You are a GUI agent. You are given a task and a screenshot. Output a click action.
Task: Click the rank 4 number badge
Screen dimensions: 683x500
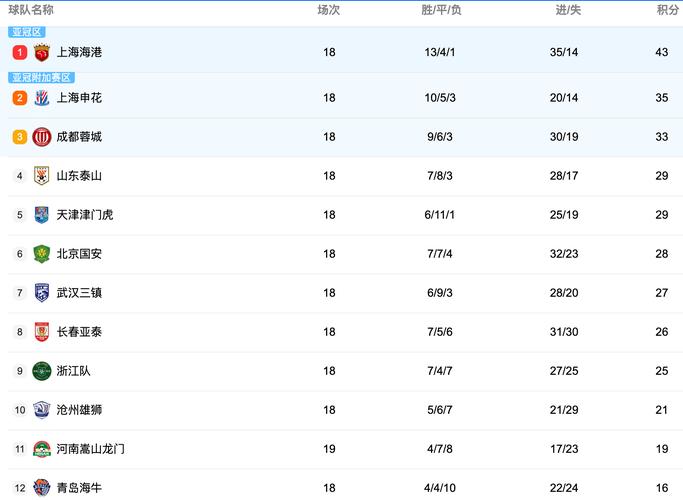pos(20,176)
